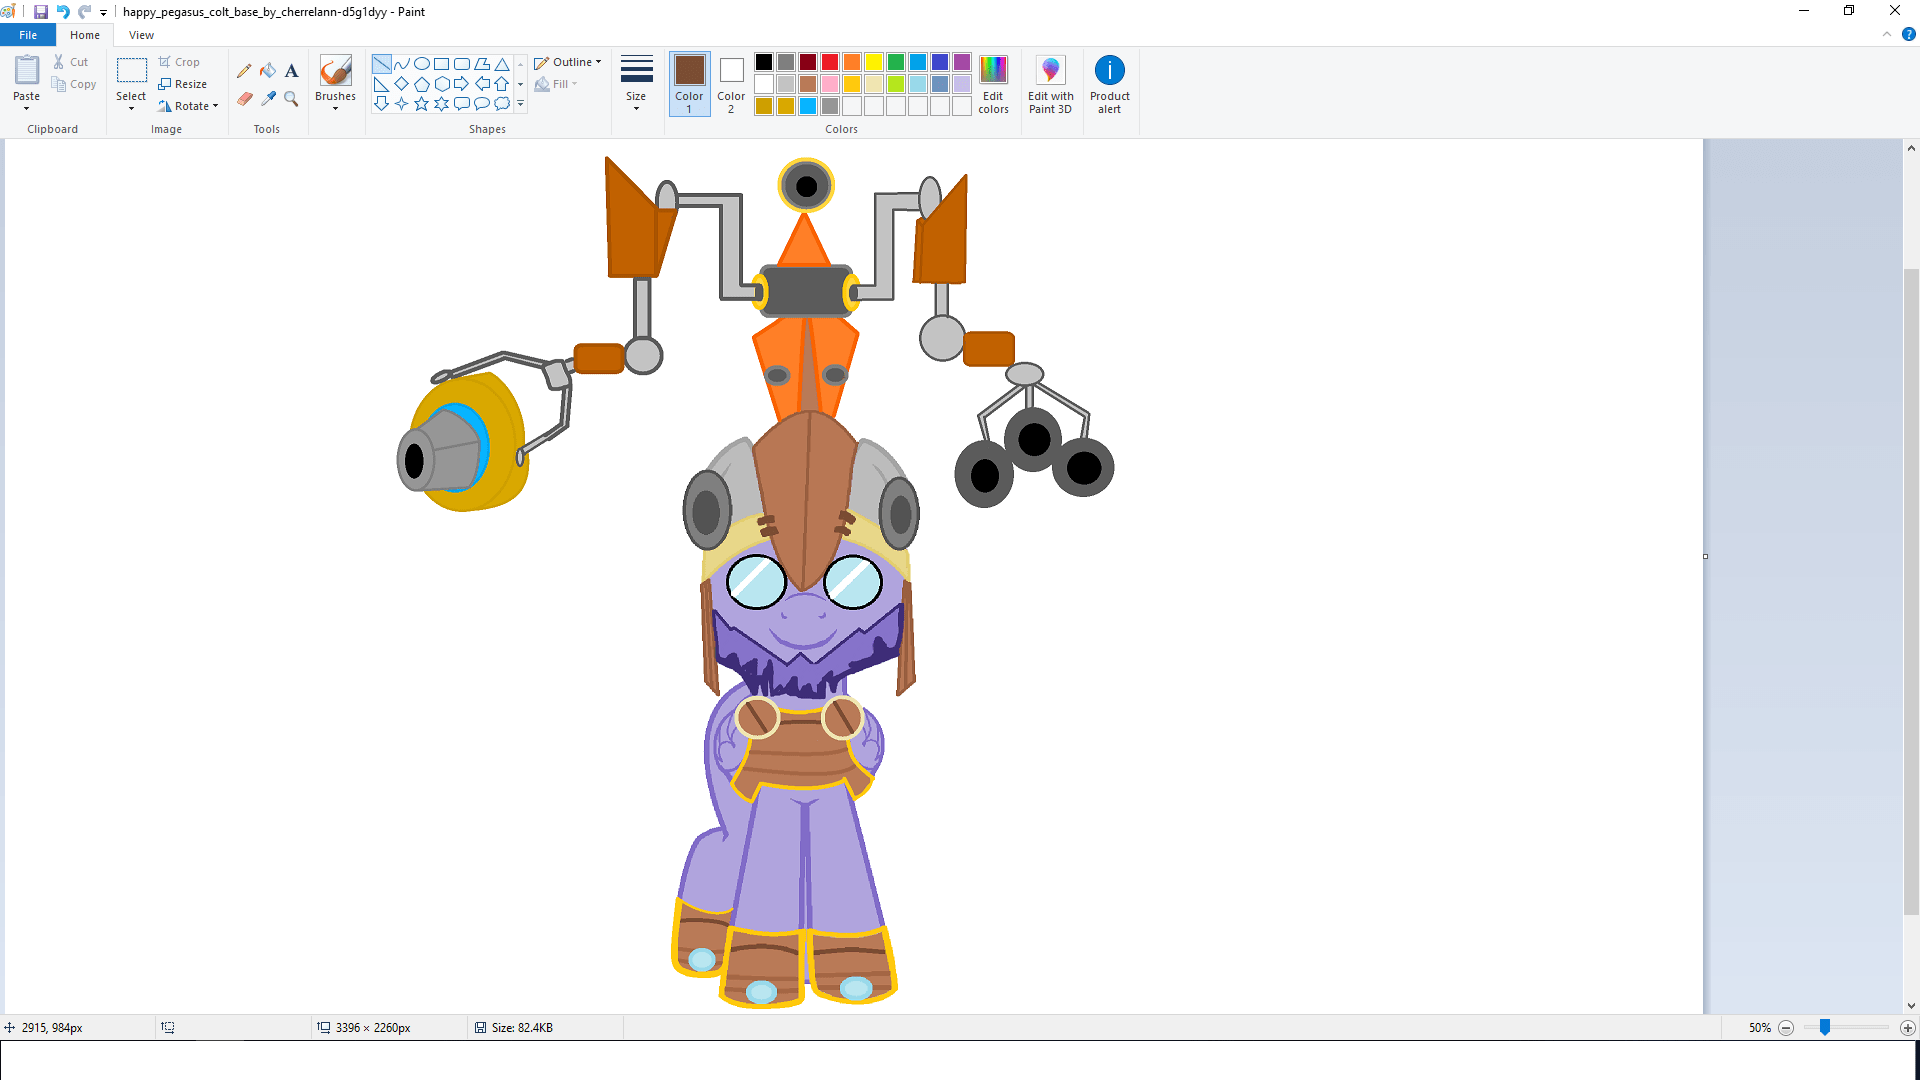Click the Cut button
1920x1080 pixels.
71,62
